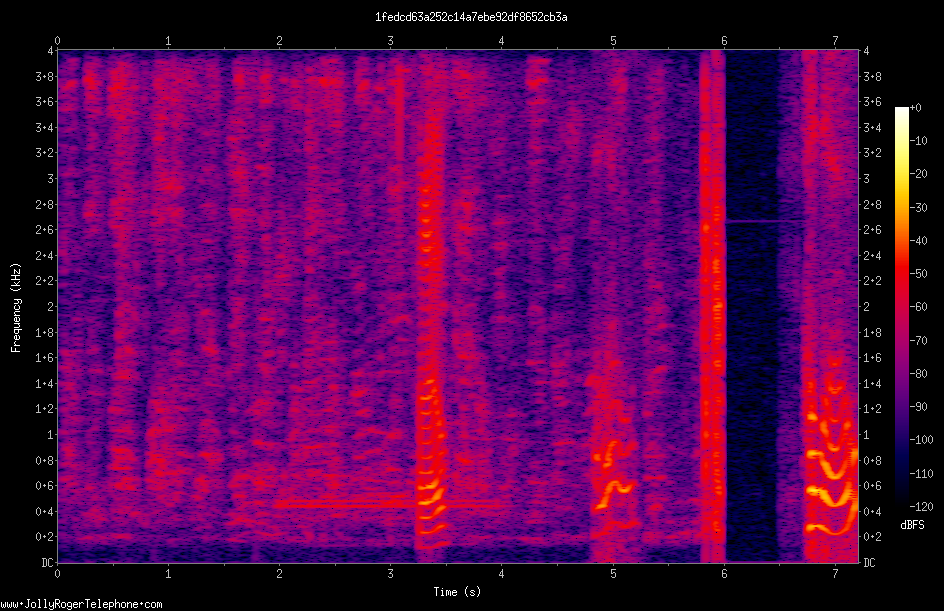This screenshot has width=944, height=611.
Task: Click the -90 color scale label
Action: (x=919, y=407)
